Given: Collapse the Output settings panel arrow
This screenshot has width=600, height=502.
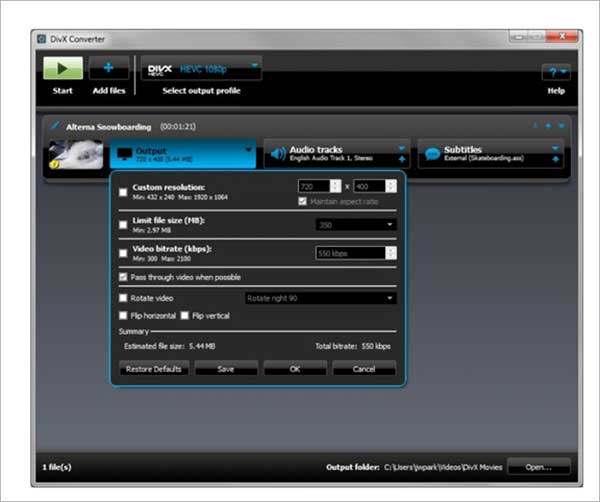Looking at the screenshot, I should pos(249,150).
